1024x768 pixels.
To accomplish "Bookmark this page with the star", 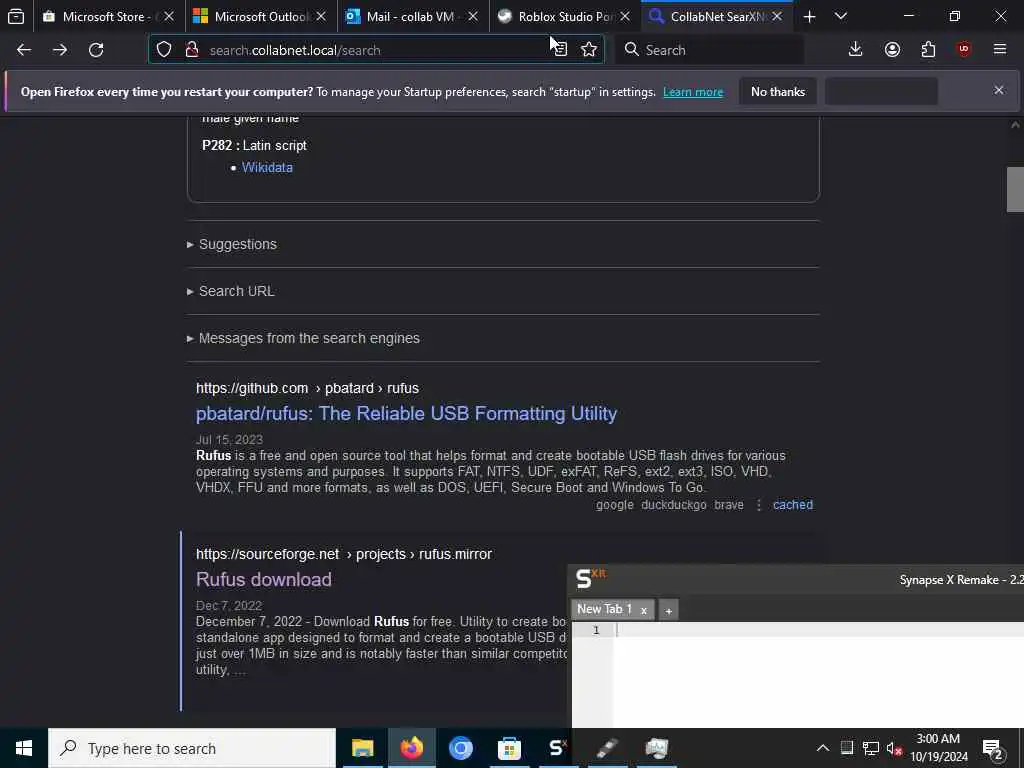I will point(589,50).
